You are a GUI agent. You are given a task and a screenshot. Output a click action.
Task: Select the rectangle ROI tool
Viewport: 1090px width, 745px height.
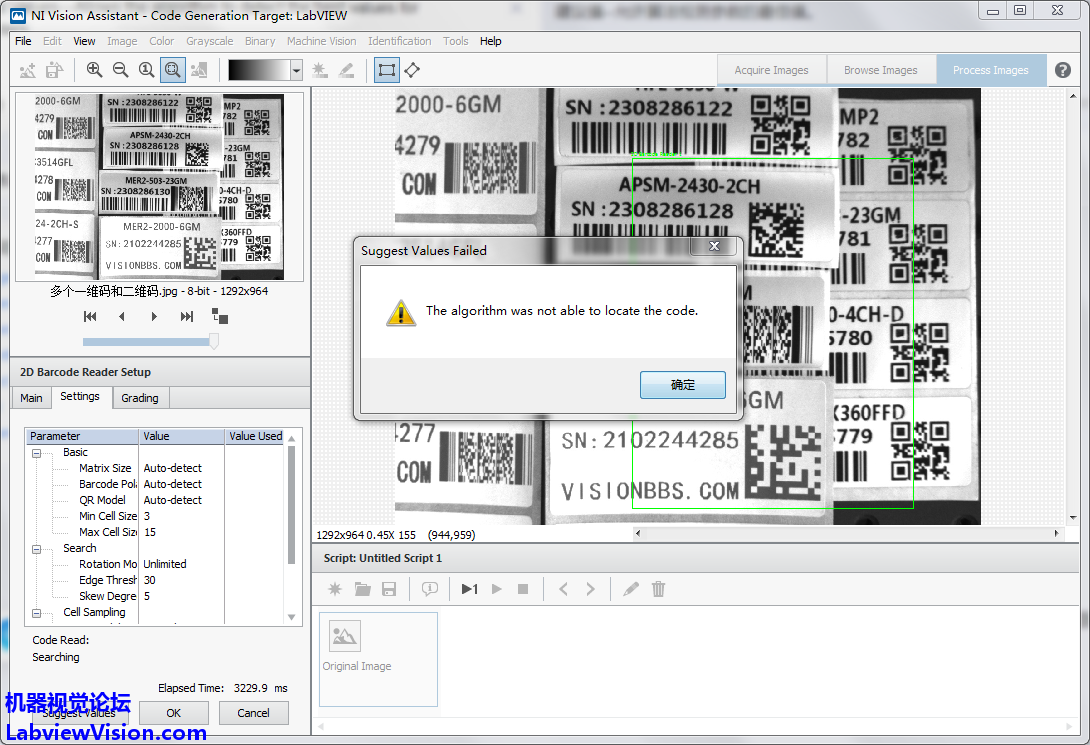386,70
